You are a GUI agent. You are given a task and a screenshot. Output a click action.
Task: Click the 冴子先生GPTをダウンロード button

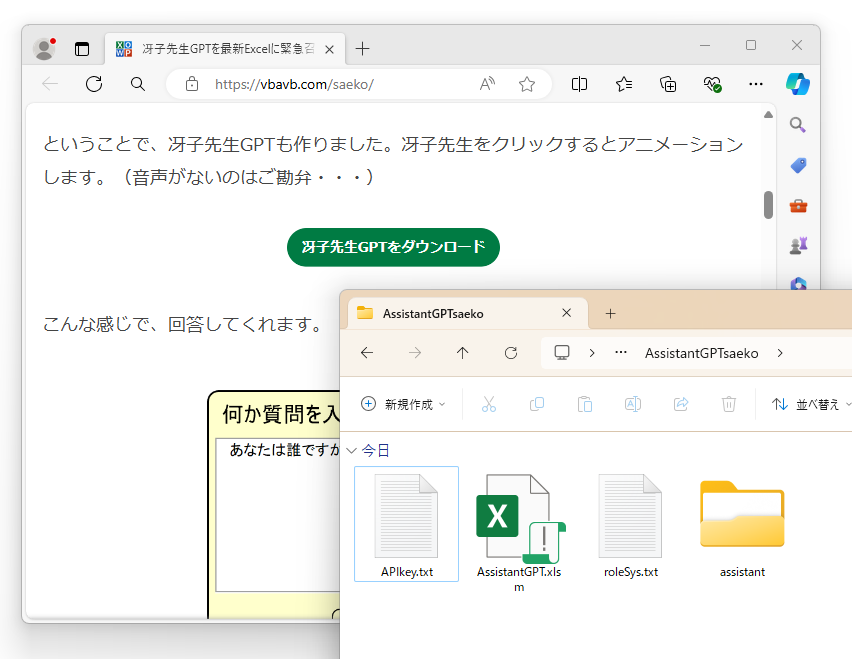[393, 247]
